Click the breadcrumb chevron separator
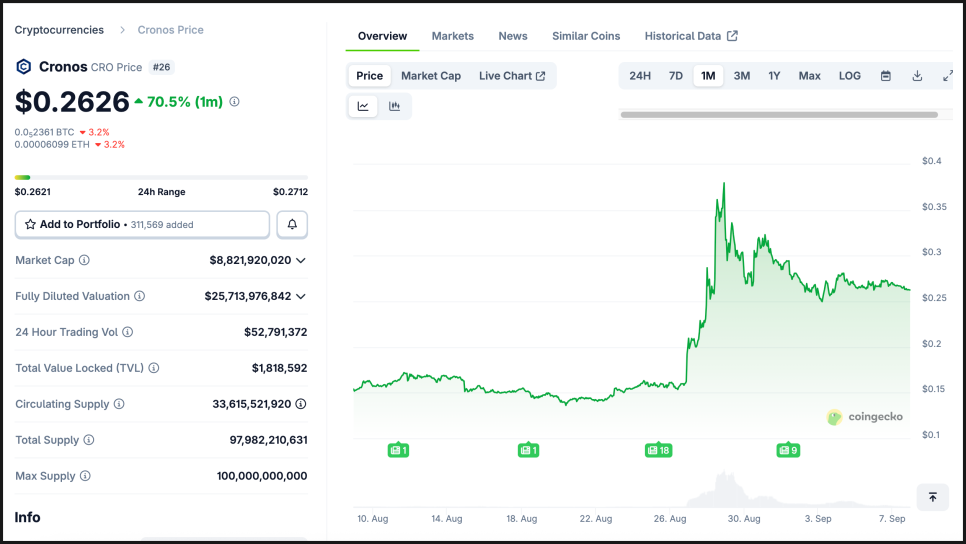The width and height of the screenshot is (966, 544). (122, 30)
